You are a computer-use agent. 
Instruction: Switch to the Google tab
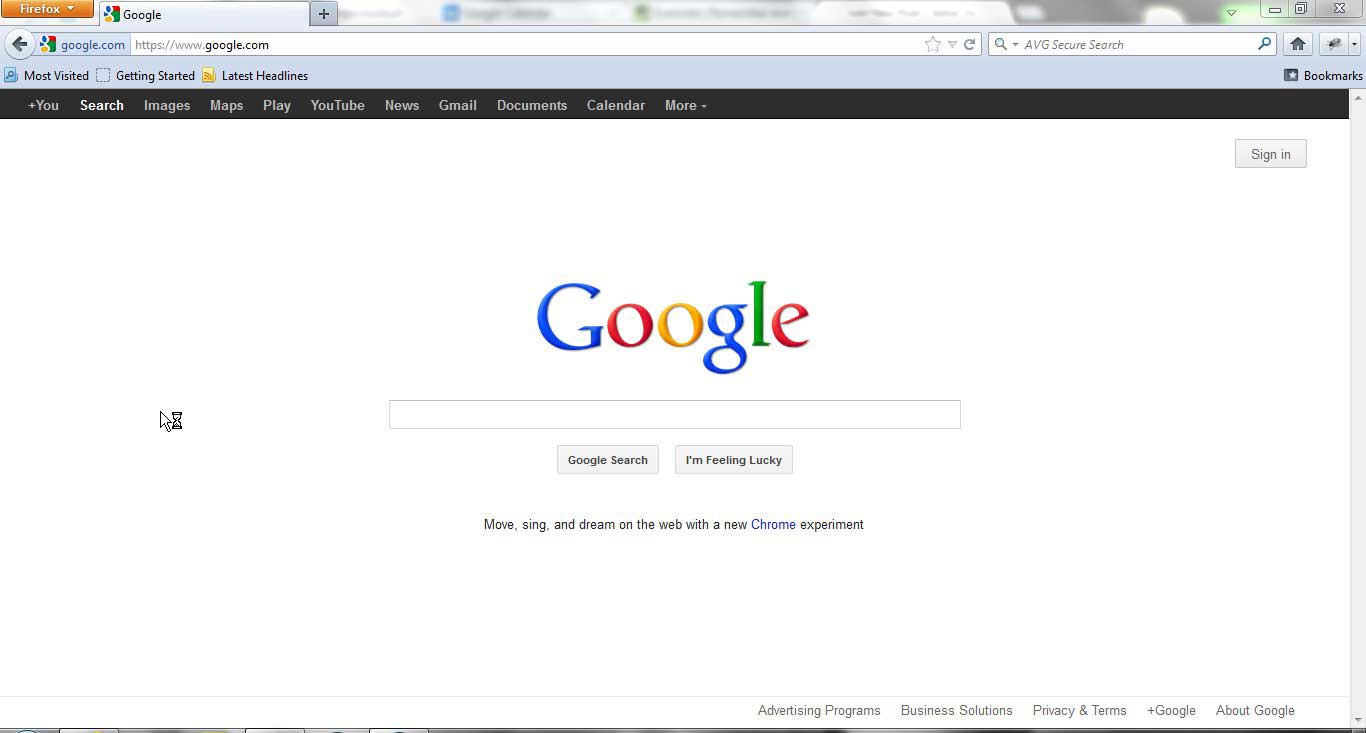tap(205, 14)
